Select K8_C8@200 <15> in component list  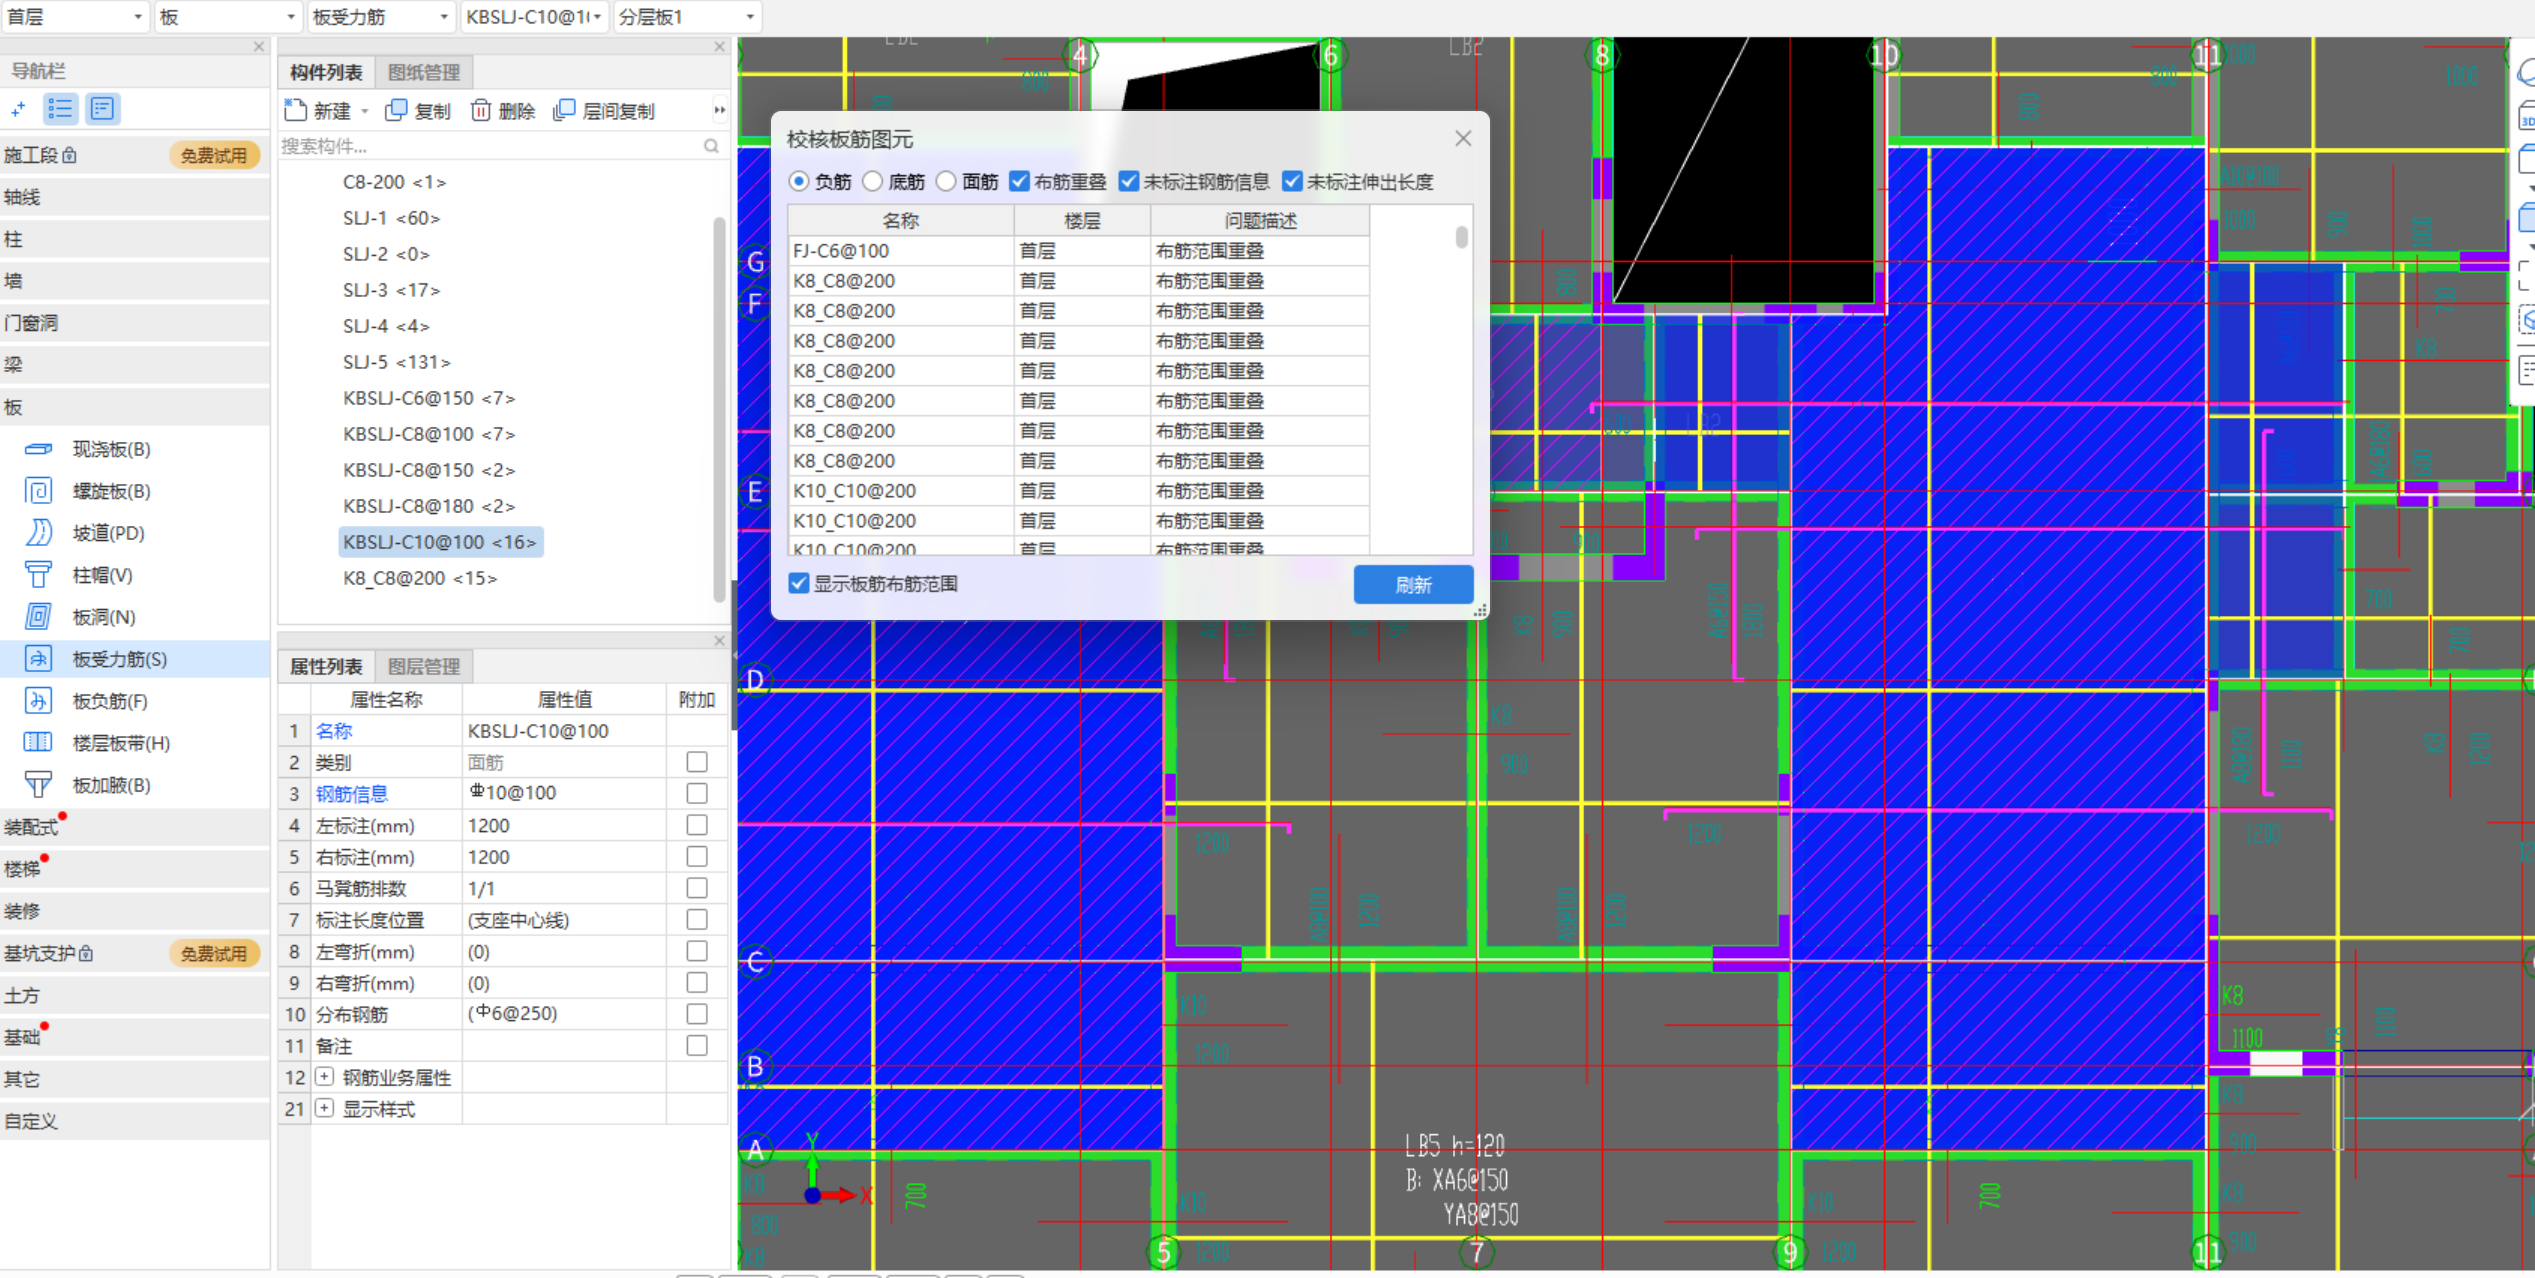click(420, 578)
